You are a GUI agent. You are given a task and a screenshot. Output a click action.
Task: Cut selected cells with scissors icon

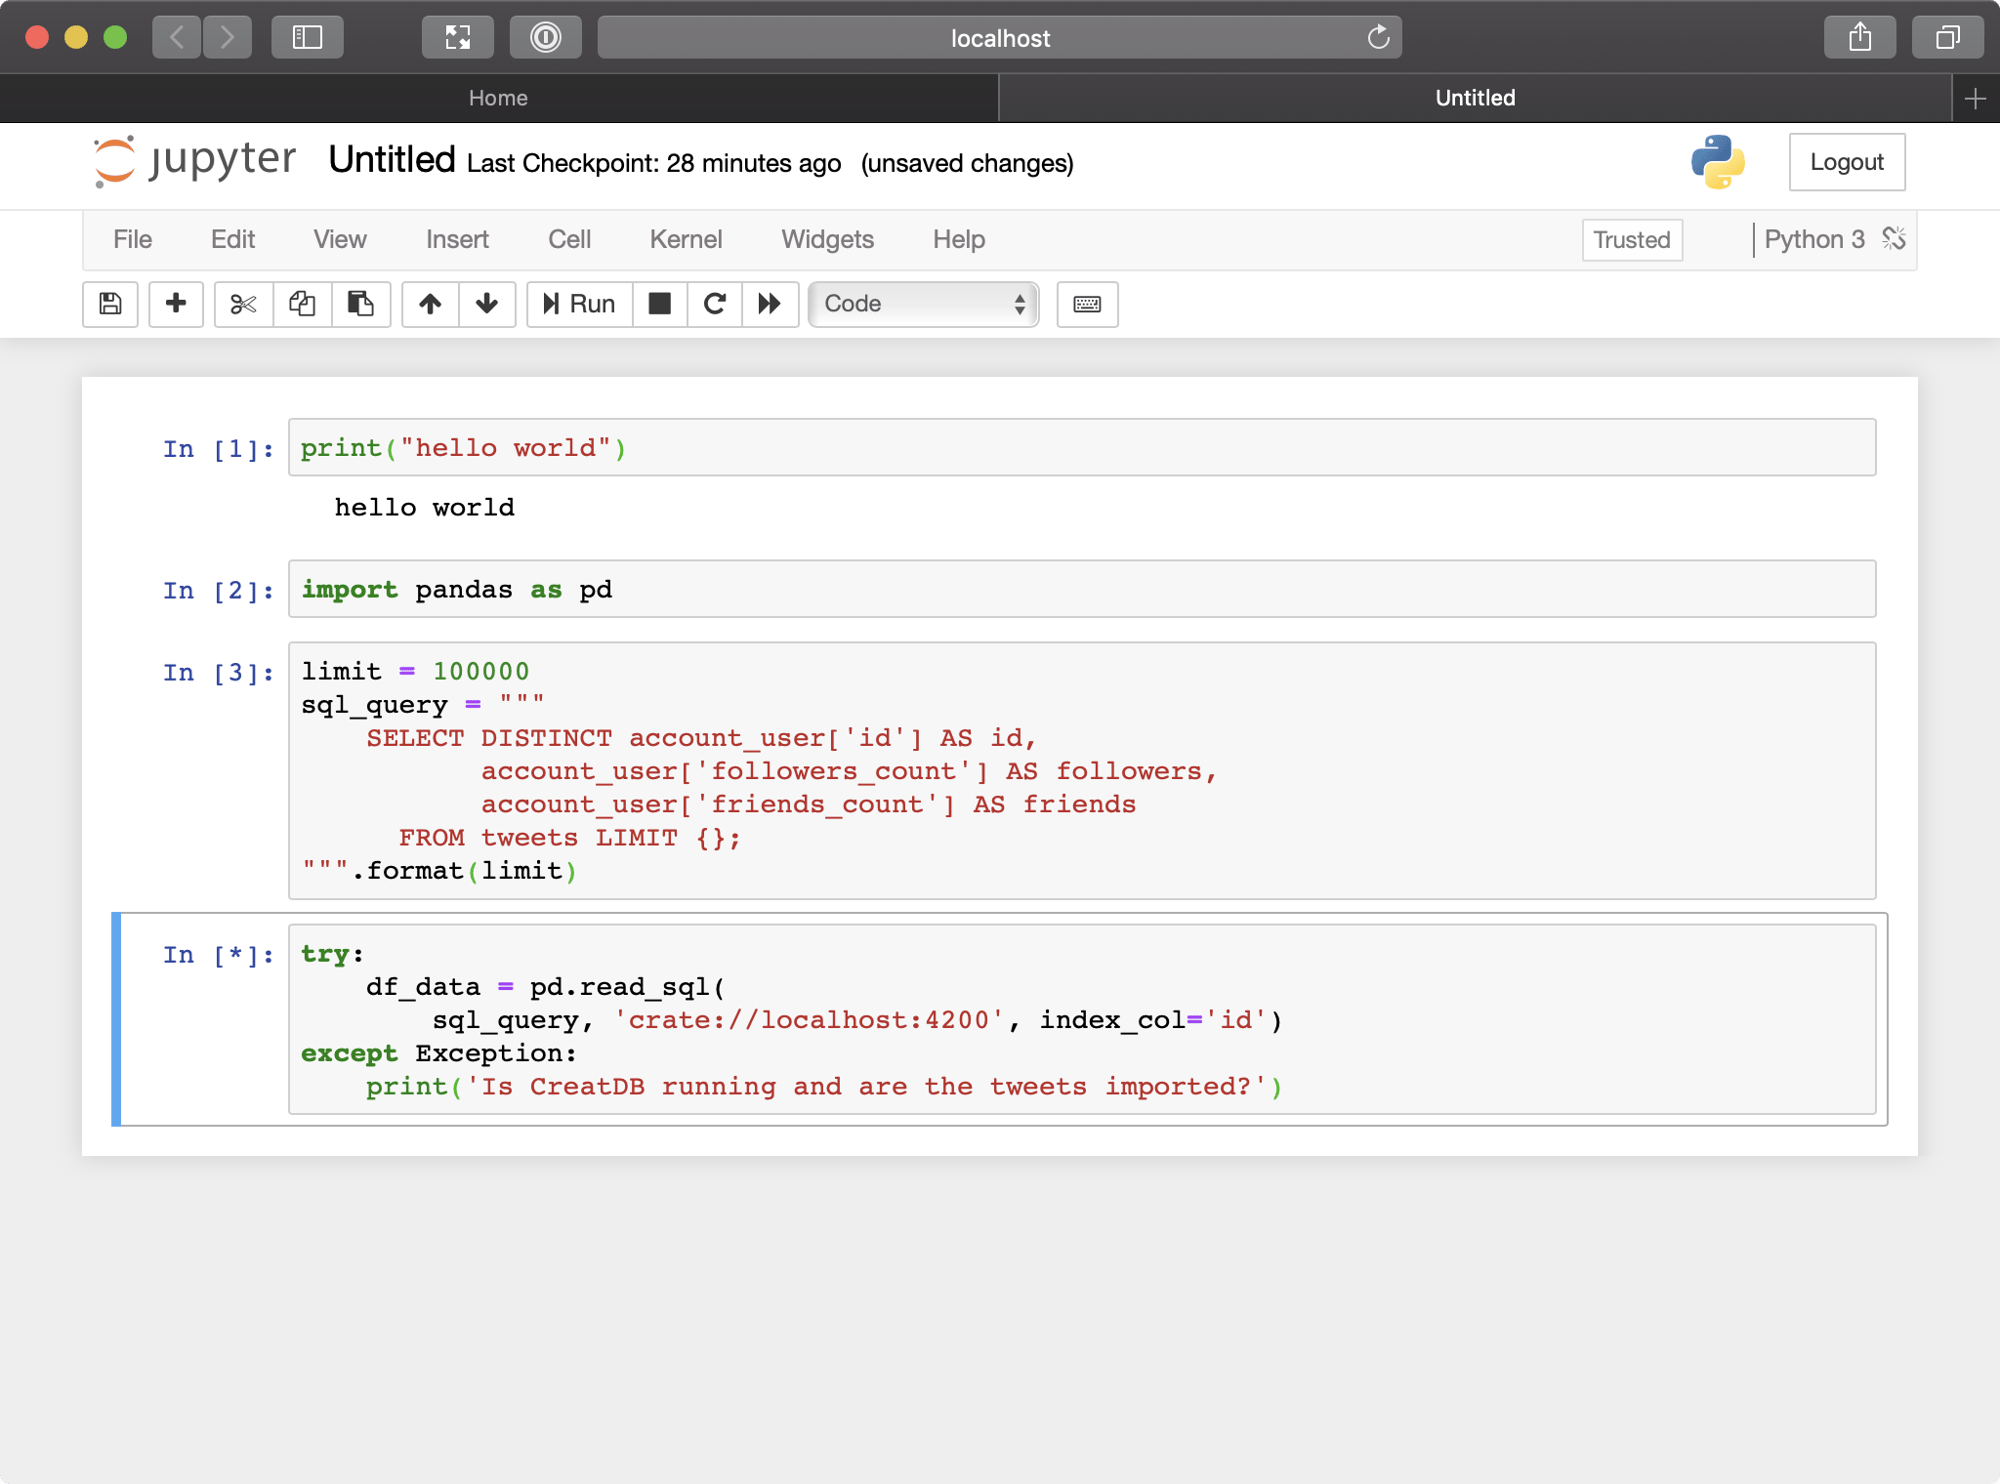point(243,304)
